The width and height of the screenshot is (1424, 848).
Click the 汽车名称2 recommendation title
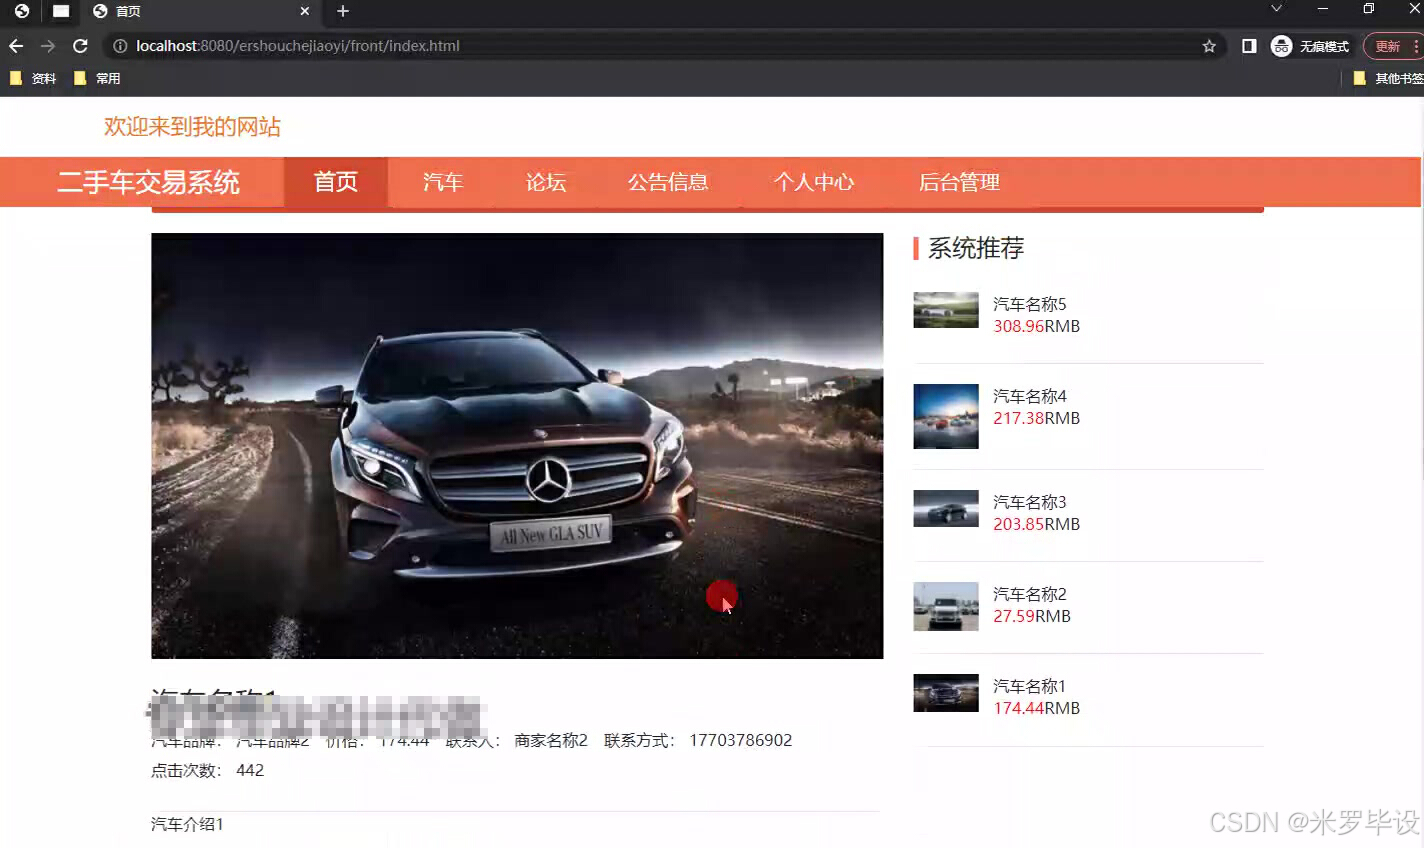1030,594
